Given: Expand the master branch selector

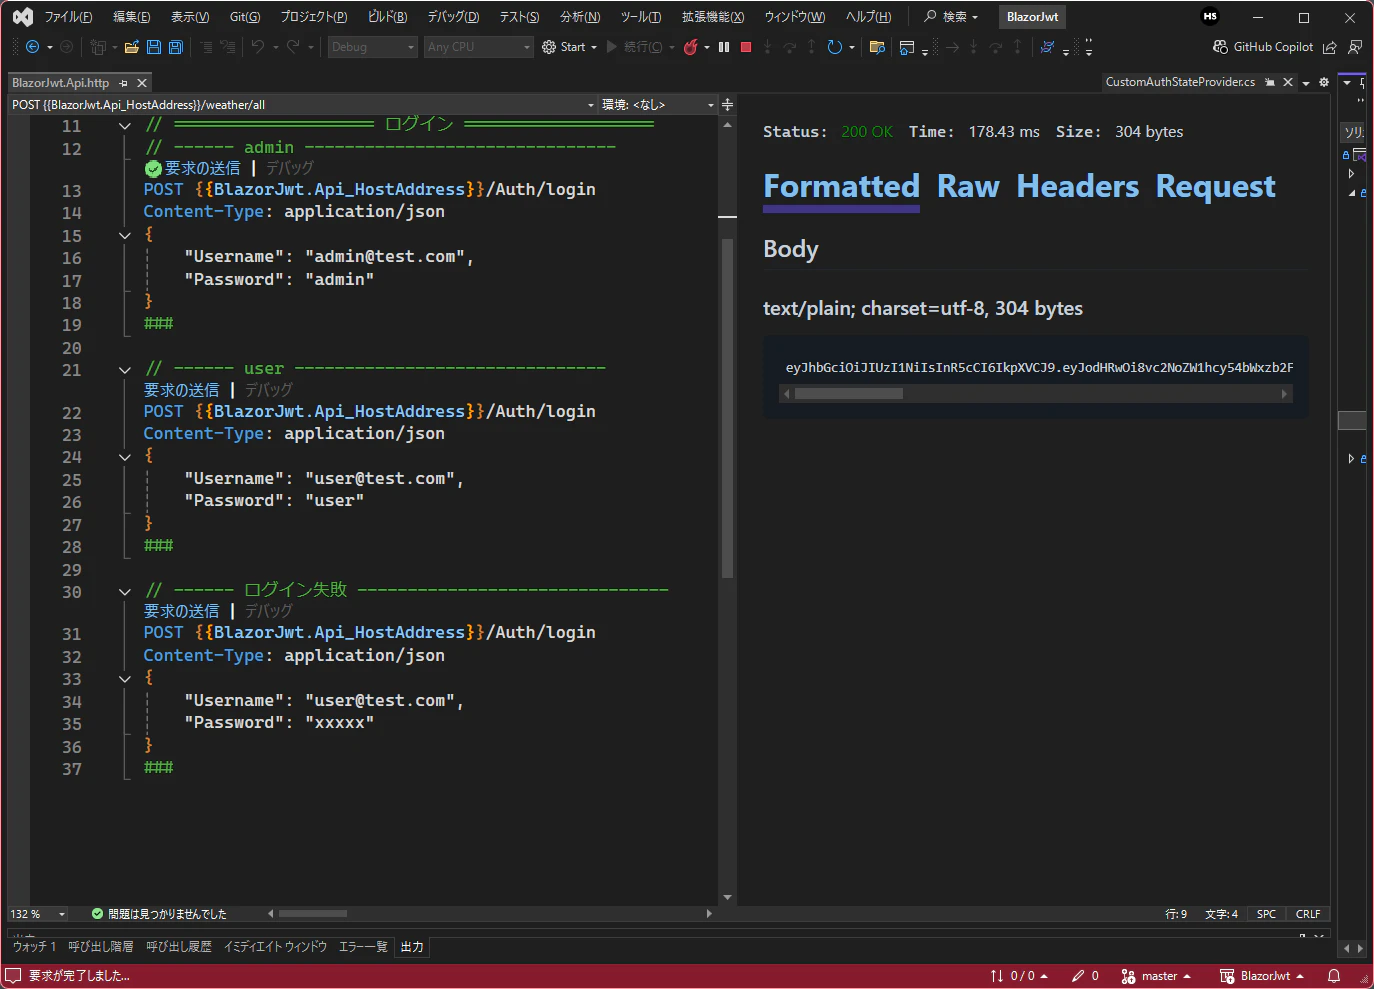Looking at the screenshot, I should [x=1157, y=976].
